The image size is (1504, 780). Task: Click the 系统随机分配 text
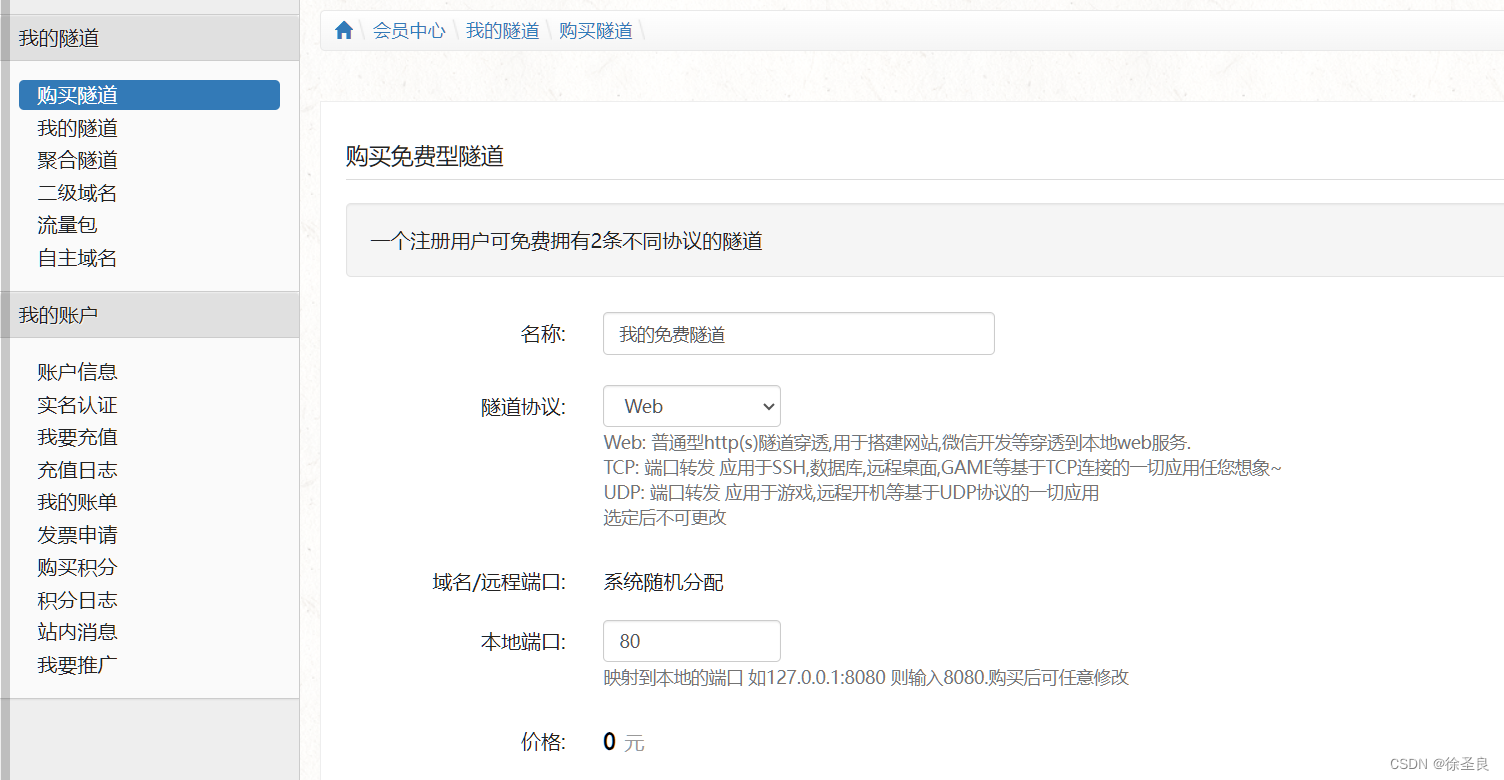click(x=663, y=582)
